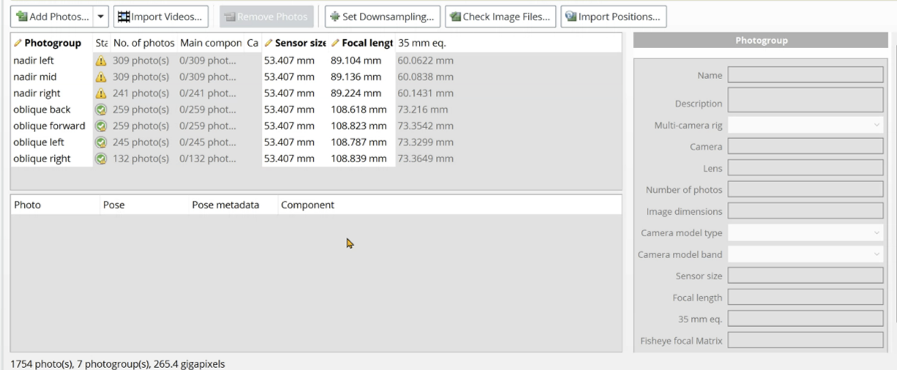Click the Component column header

click(x=308, y=205)
